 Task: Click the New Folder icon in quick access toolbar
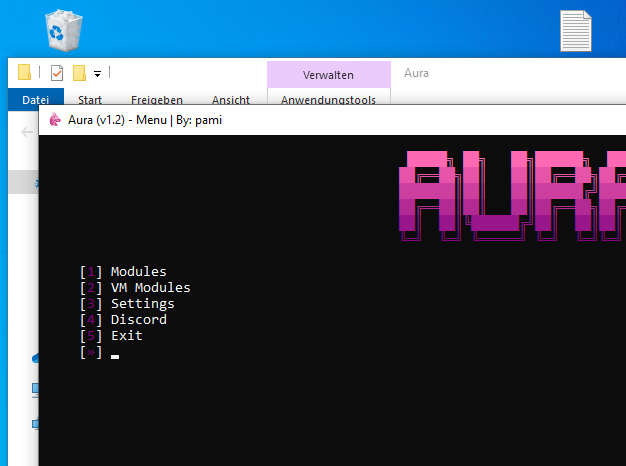tap(79, 73)
